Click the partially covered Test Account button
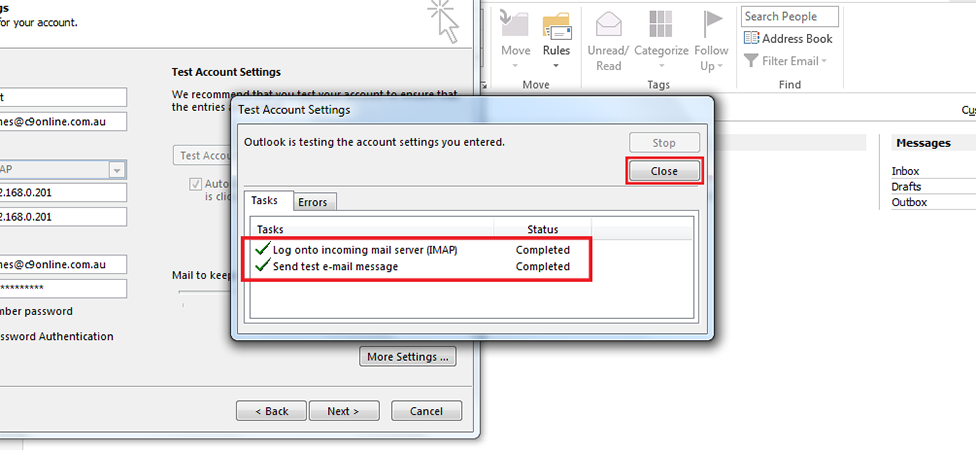Viewport: 976px width, 450px height. coord(202,156)
